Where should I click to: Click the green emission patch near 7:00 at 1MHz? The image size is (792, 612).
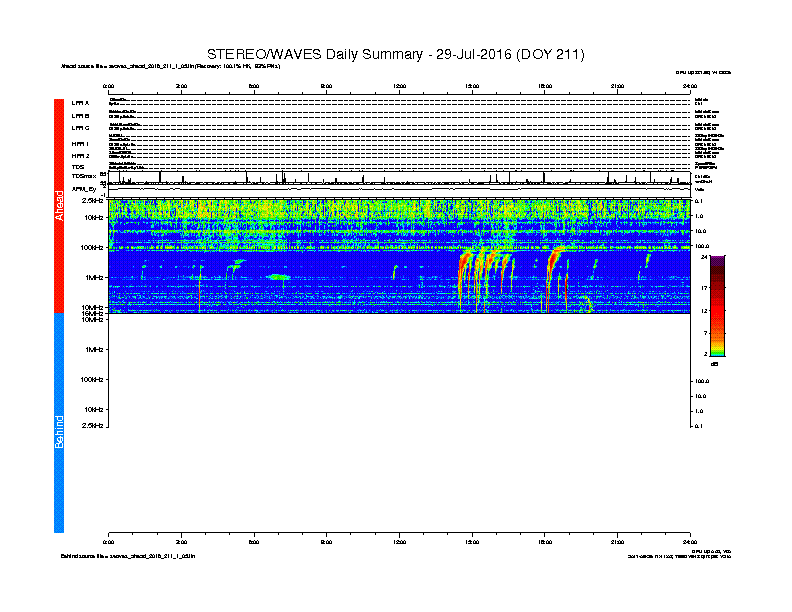(278, 277)
